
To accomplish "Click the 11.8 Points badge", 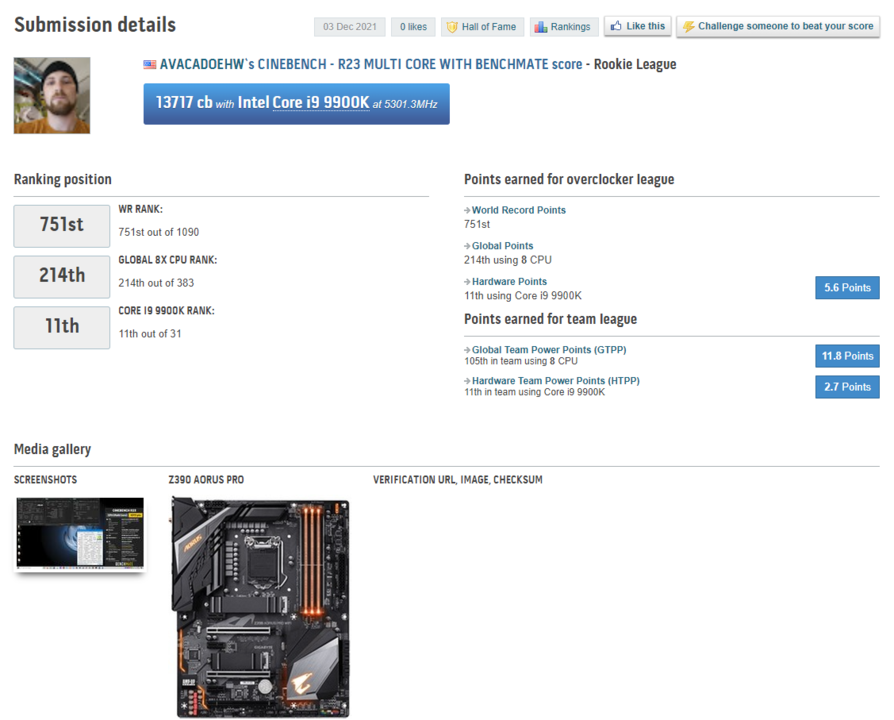I will (x=847, y=356).
